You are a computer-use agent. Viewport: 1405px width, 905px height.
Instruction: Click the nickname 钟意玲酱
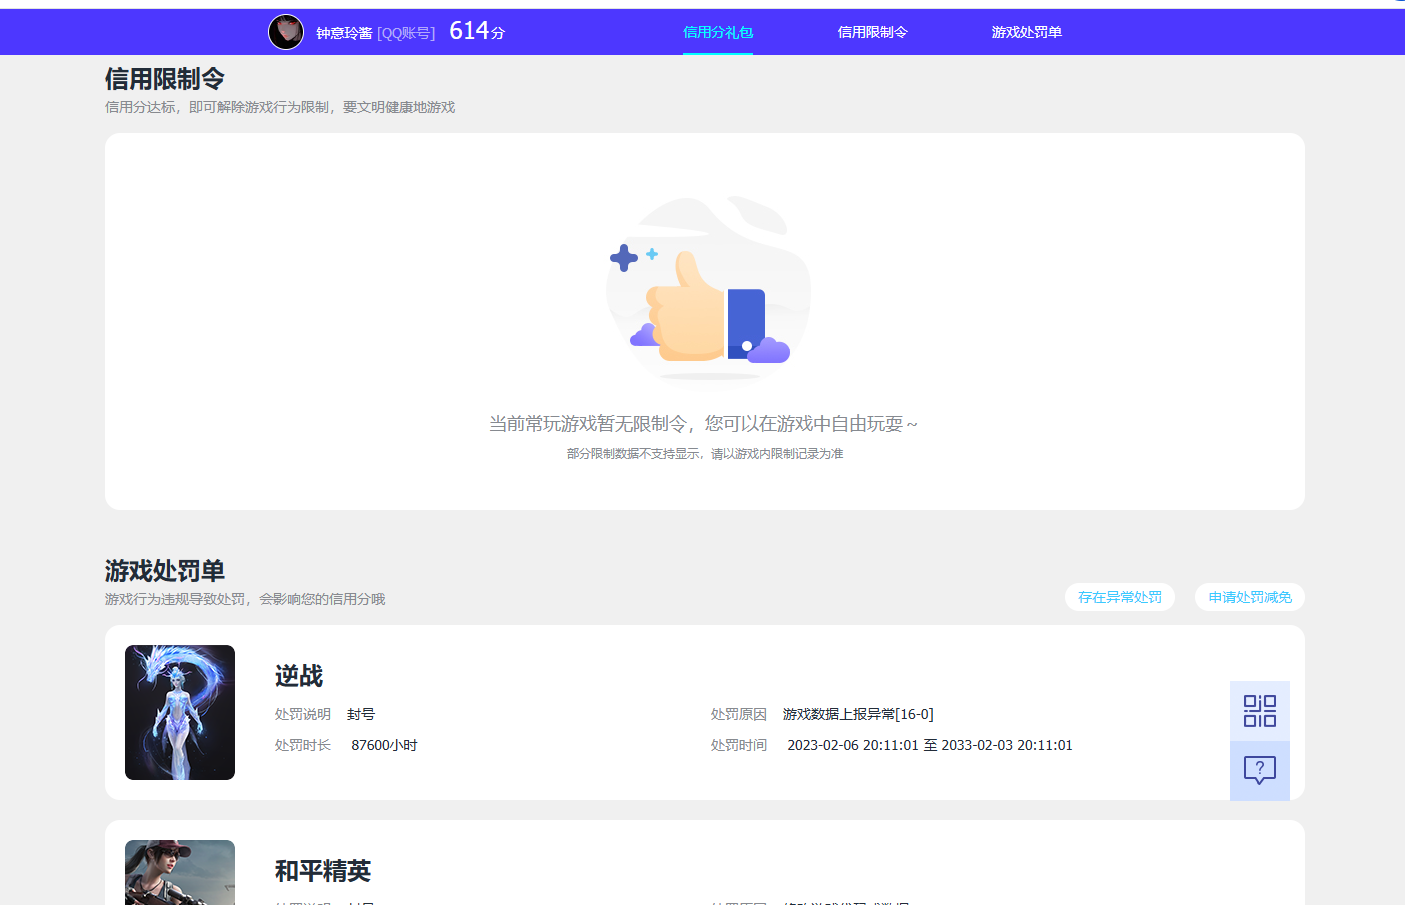click(x=339, y=31)
